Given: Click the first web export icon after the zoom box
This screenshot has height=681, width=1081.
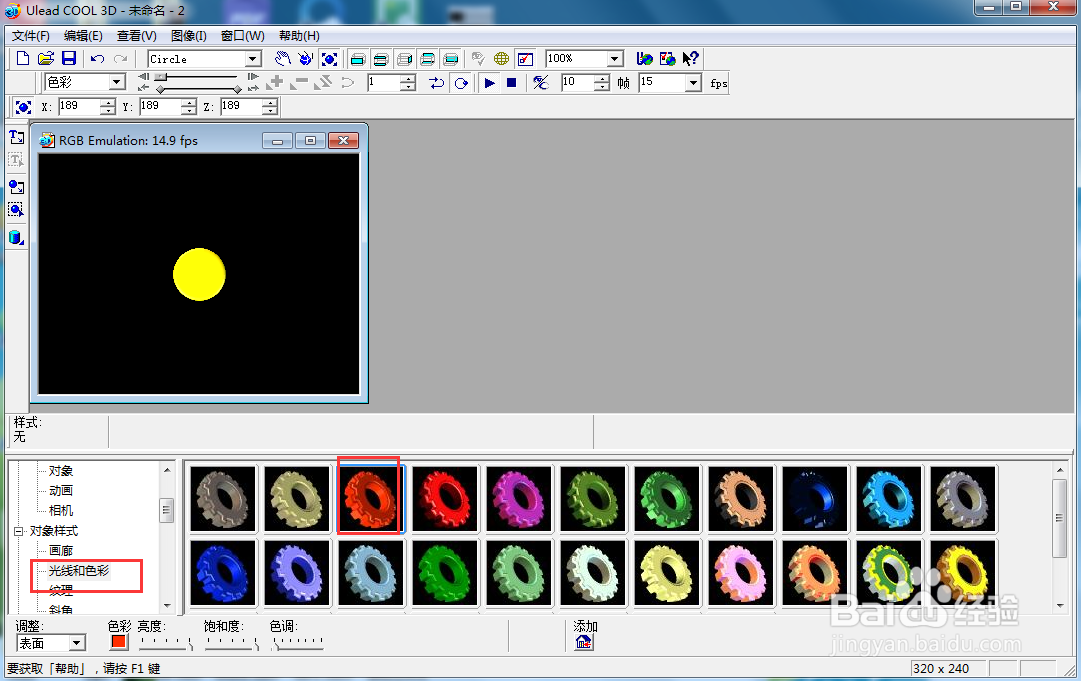Looking at the screenshot, I should click(x=645, y=59).
